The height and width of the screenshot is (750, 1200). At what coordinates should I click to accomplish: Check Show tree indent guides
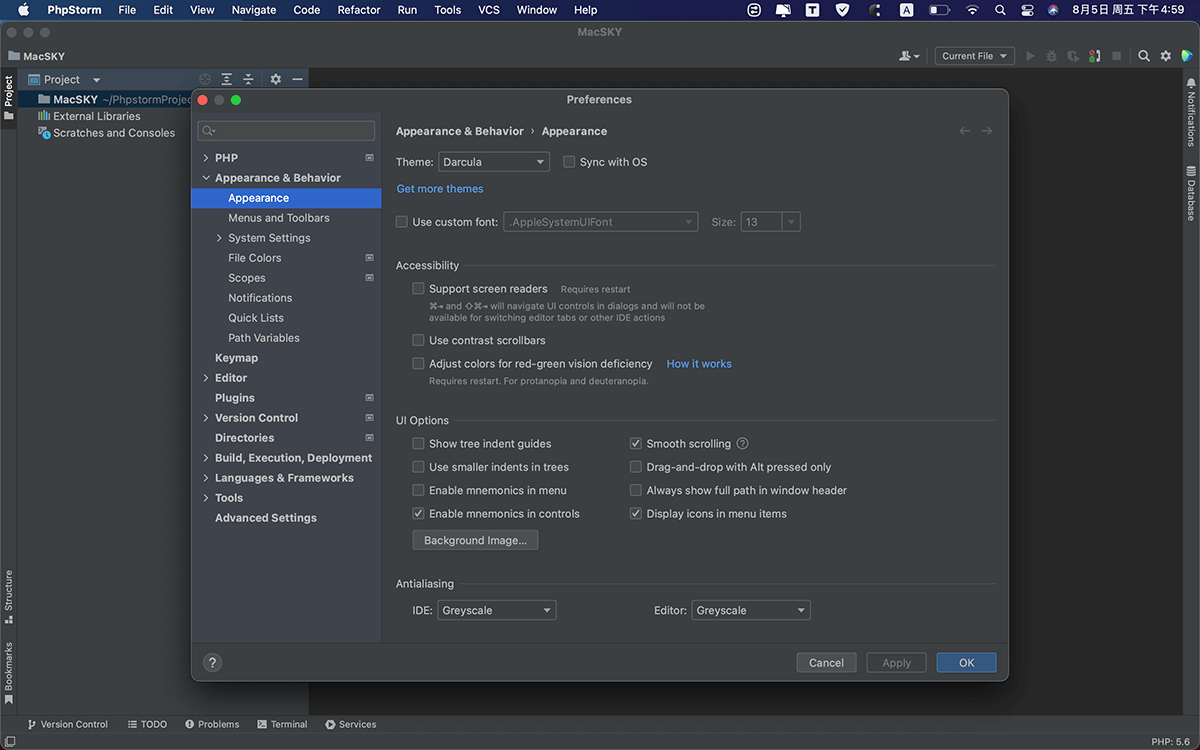coord(418,444)
